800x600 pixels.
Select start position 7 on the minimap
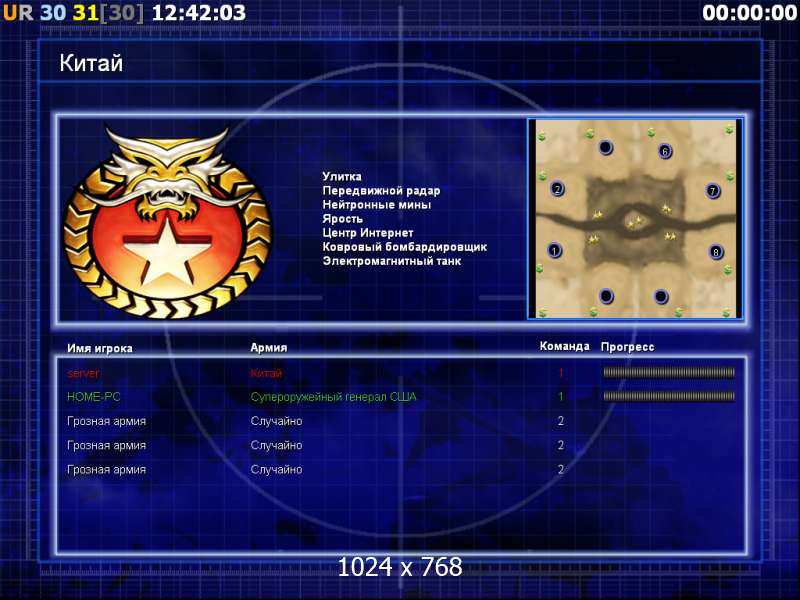713,191
